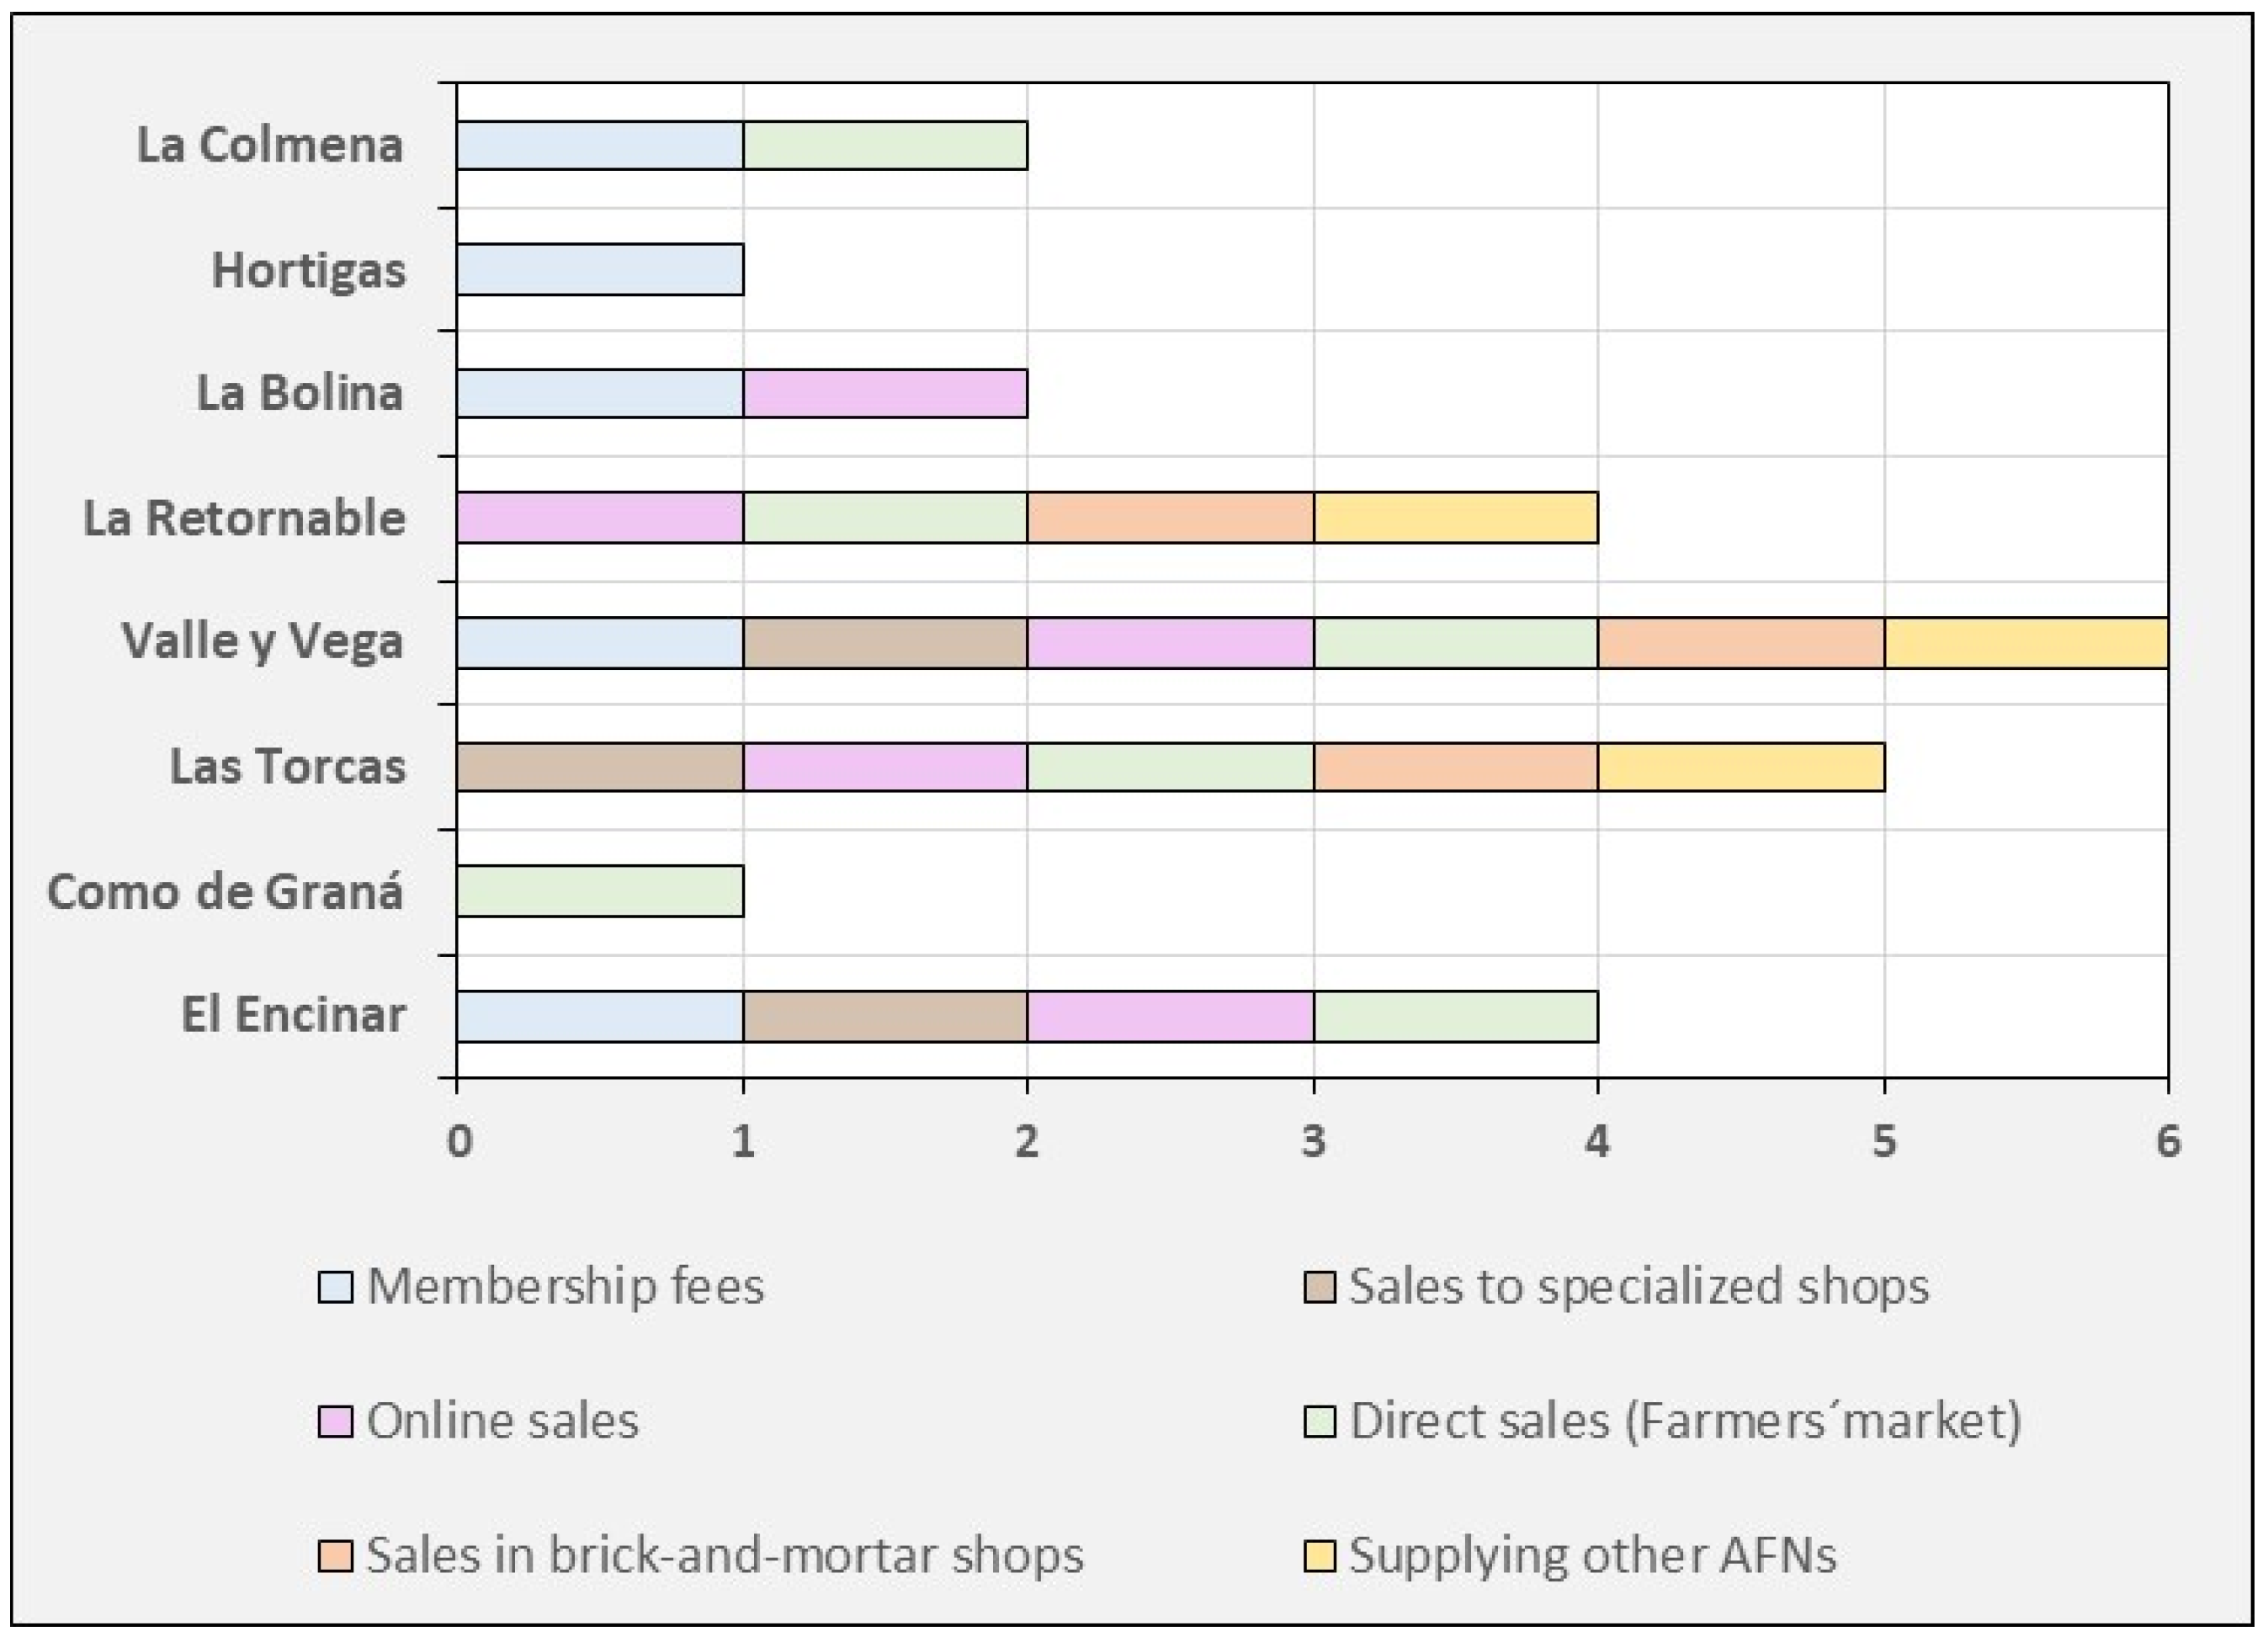2268x1642 pixels.
Task: Click La Bolina's pink online sales segment
Action: (885, 394)
